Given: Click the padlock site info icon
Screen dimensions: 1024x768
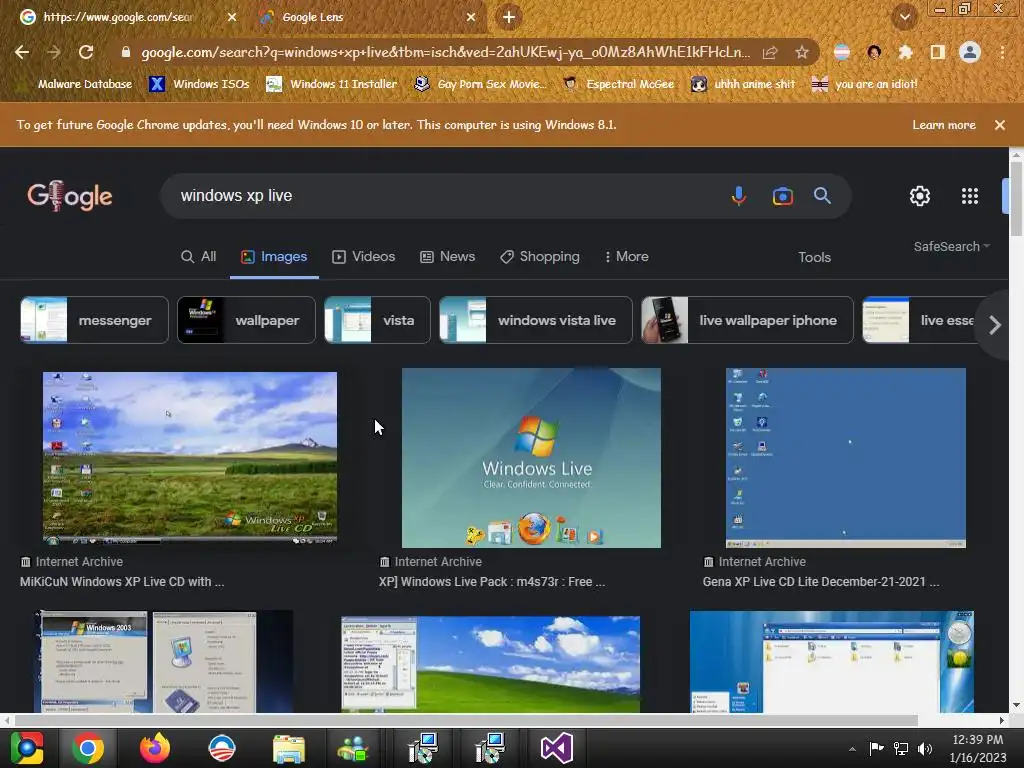Looking at the screenshot, I should 126,52.
